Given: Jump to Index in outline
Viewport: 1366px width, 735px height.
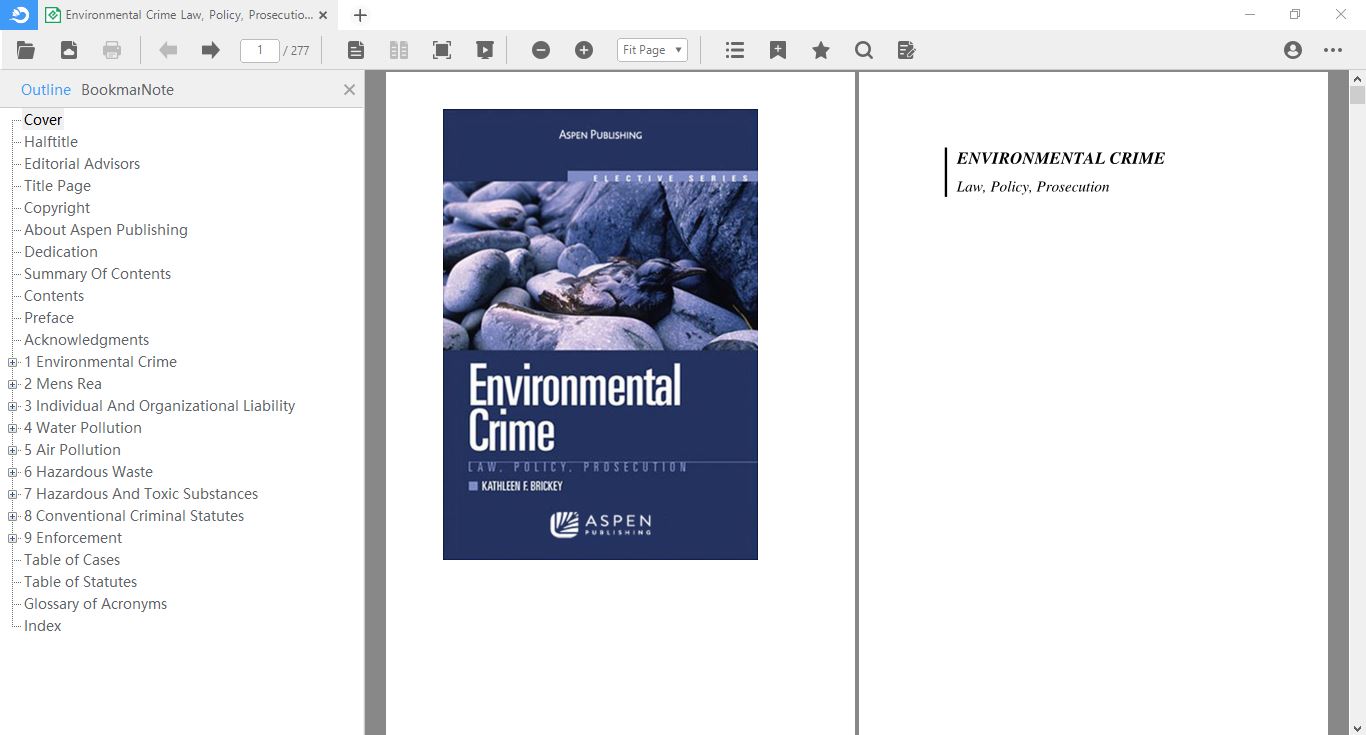Looking at the screenshot, I should (x=43, y=626).
